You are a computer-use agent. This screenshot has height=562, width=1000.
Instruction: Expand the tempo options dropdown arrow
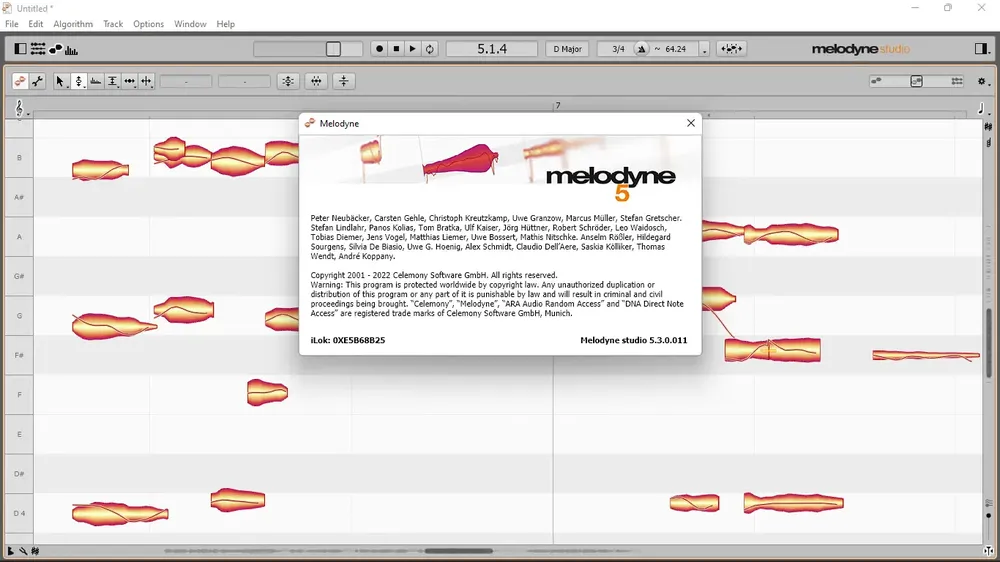tap(704, 49)
